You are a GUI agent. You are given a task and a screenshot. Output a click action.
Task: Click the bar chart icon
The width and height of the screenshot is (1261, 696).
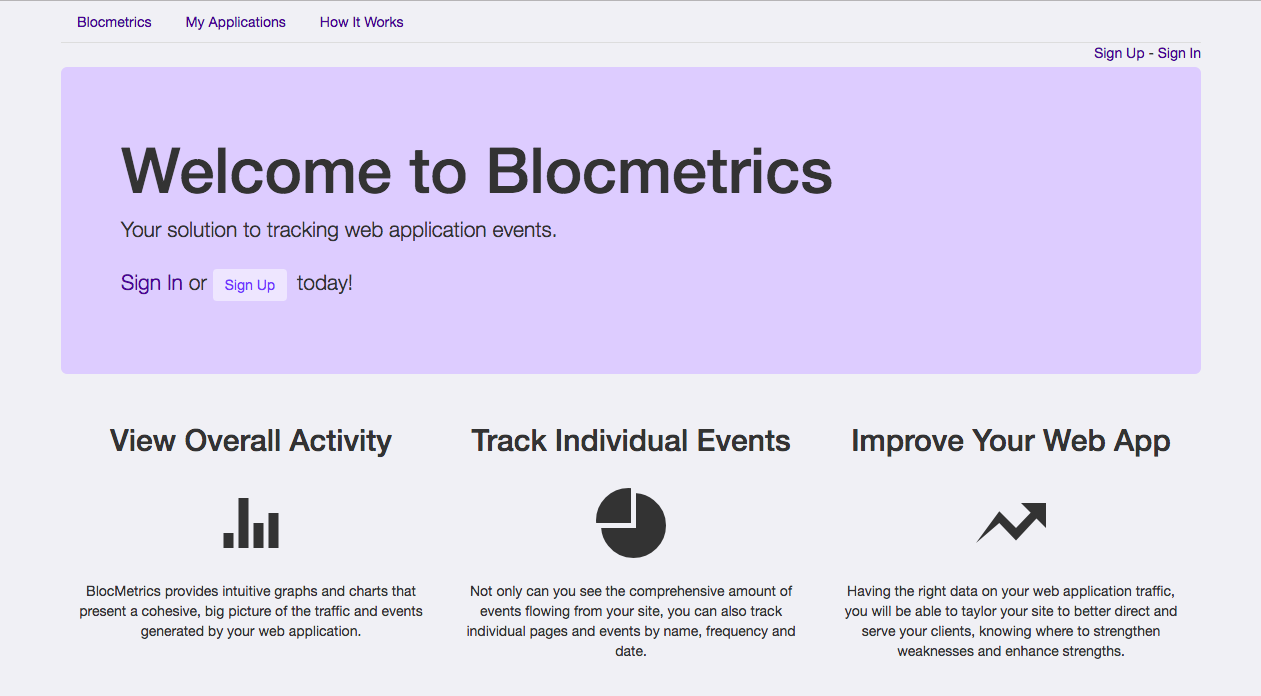[x=251, y=523]
